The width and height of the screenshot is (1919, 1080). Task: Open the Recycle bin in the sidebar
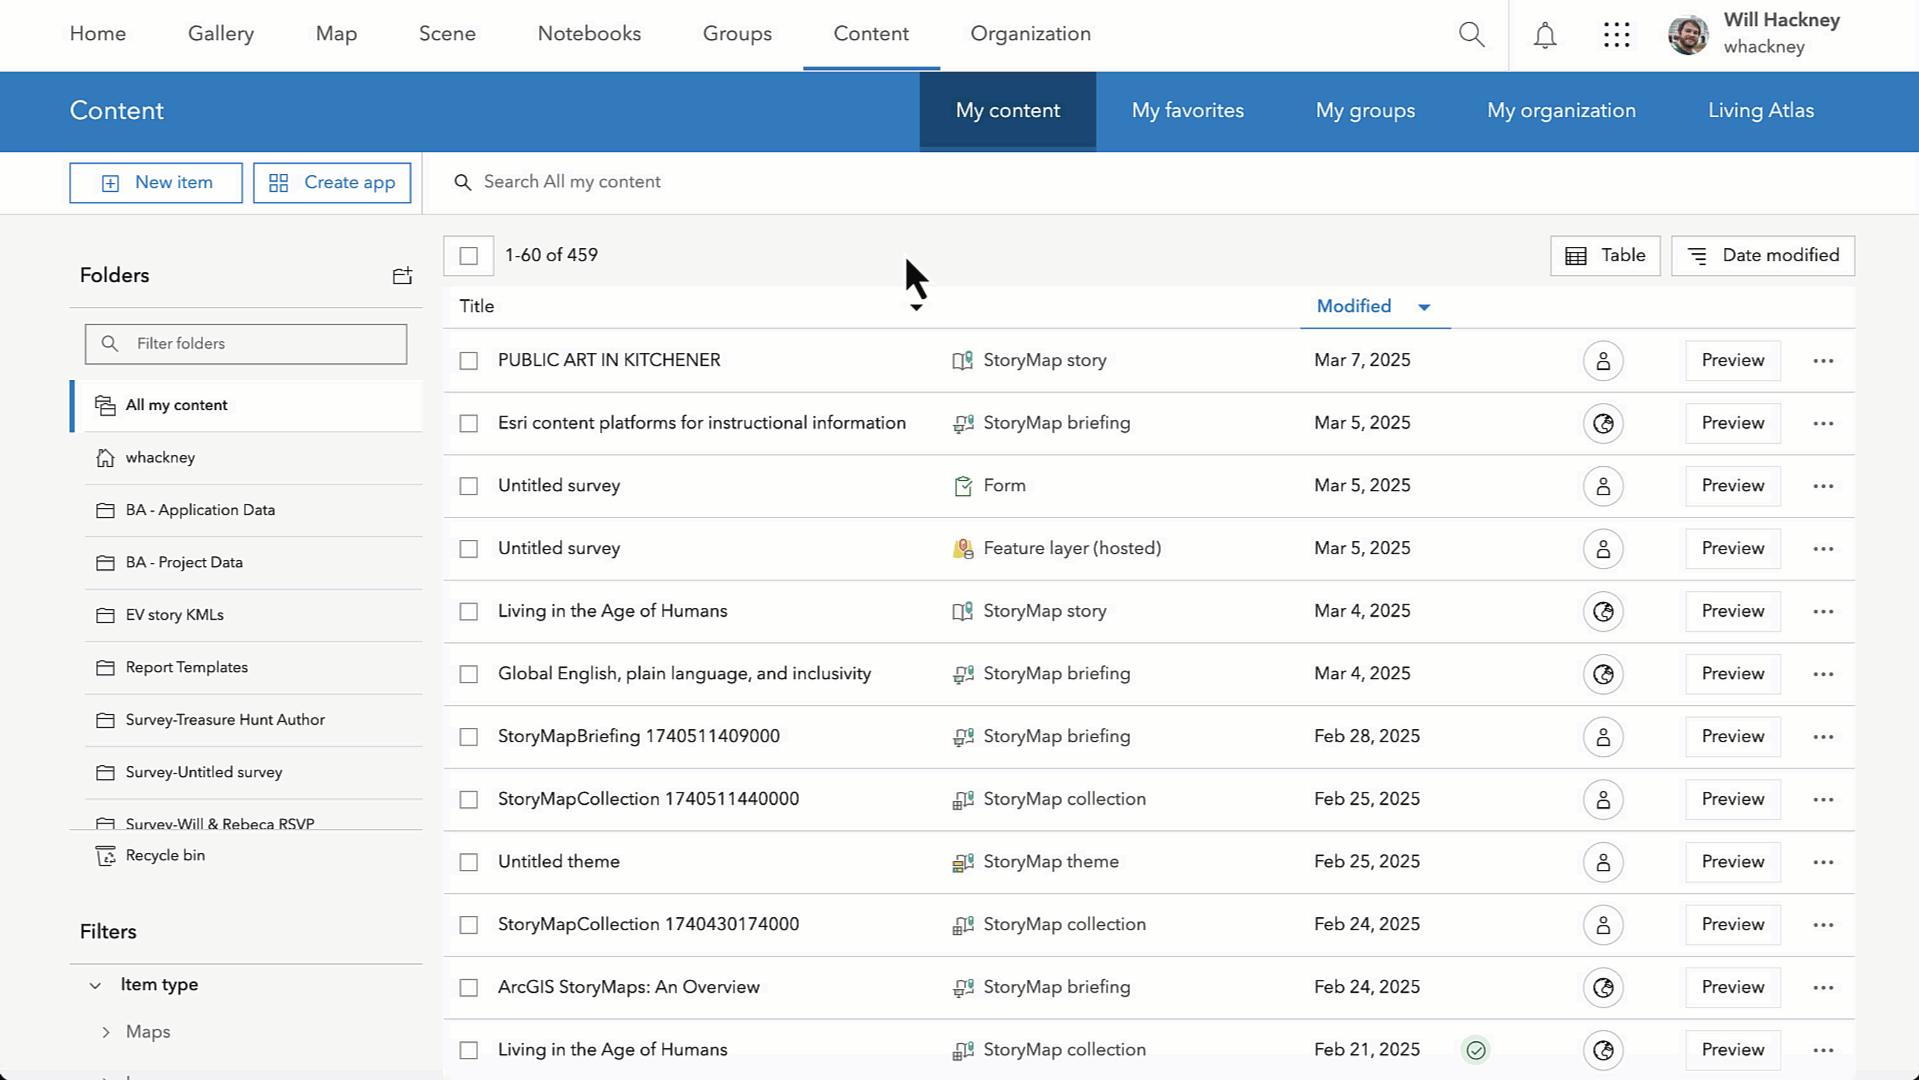click(164, 855)
